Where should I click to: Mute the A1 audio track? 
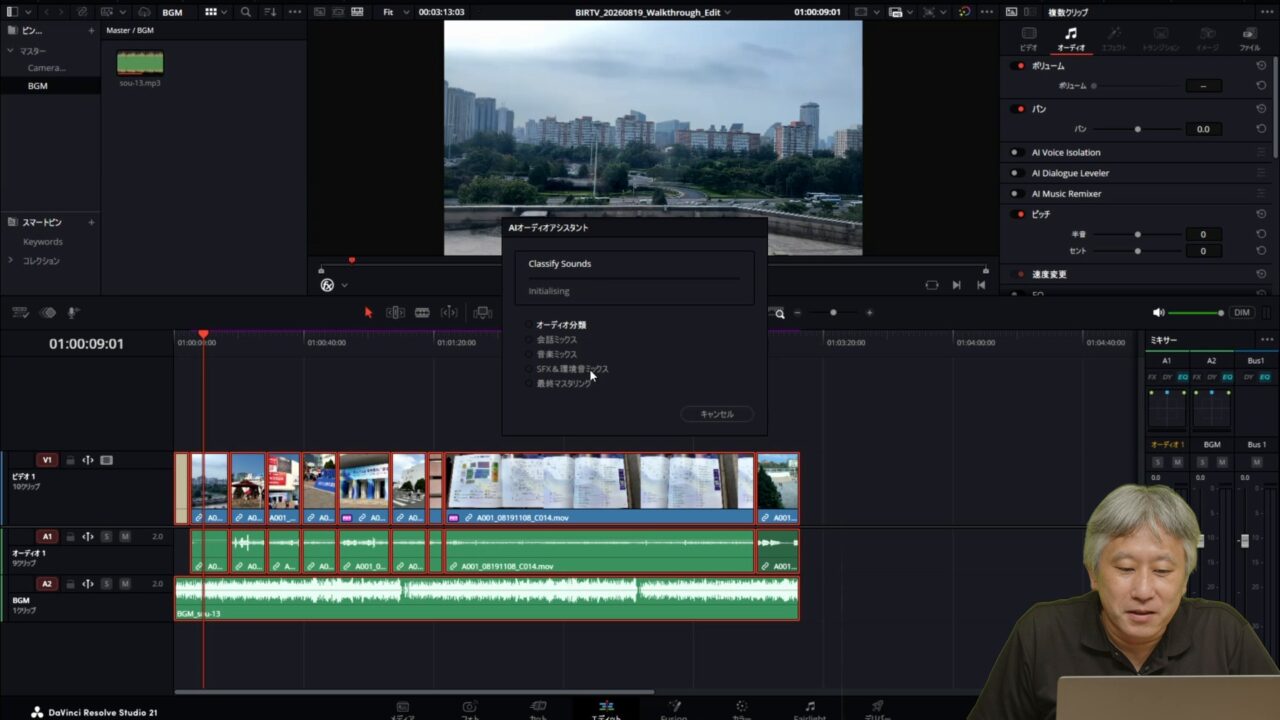pyautogui.click(x=125, y=537)
